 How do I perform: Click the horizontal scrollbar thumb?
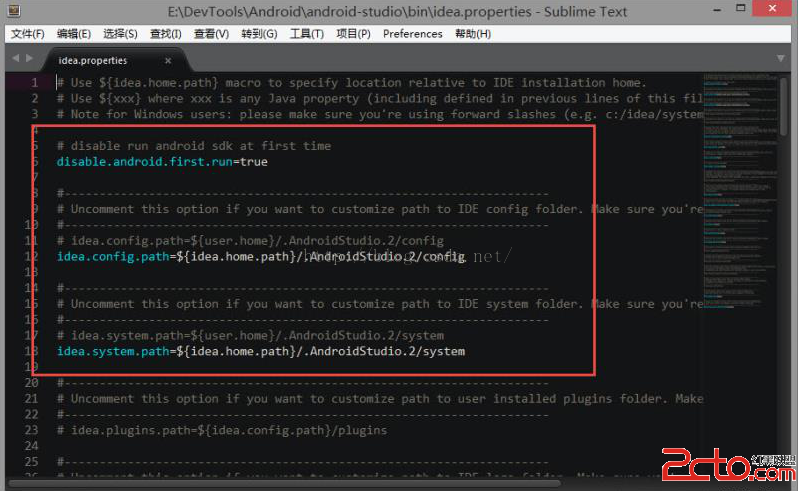[x=285, y=483]
